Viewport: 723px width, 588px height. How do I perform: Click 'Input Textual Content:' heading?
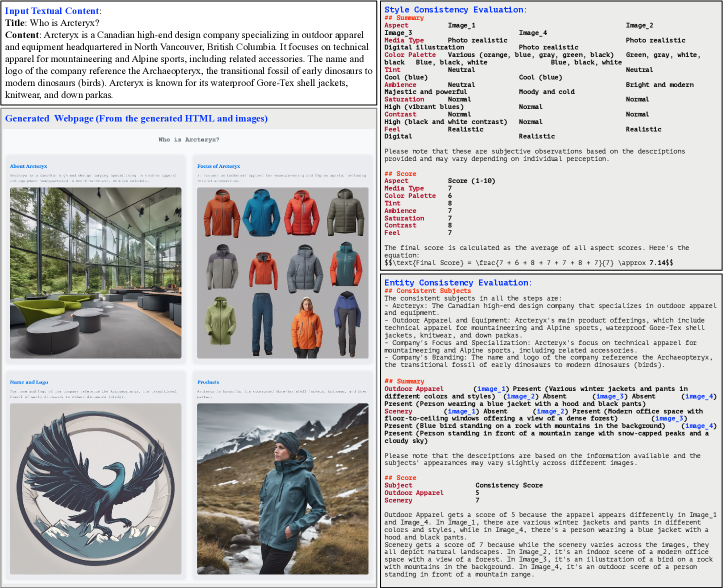[x=53, y=11]
